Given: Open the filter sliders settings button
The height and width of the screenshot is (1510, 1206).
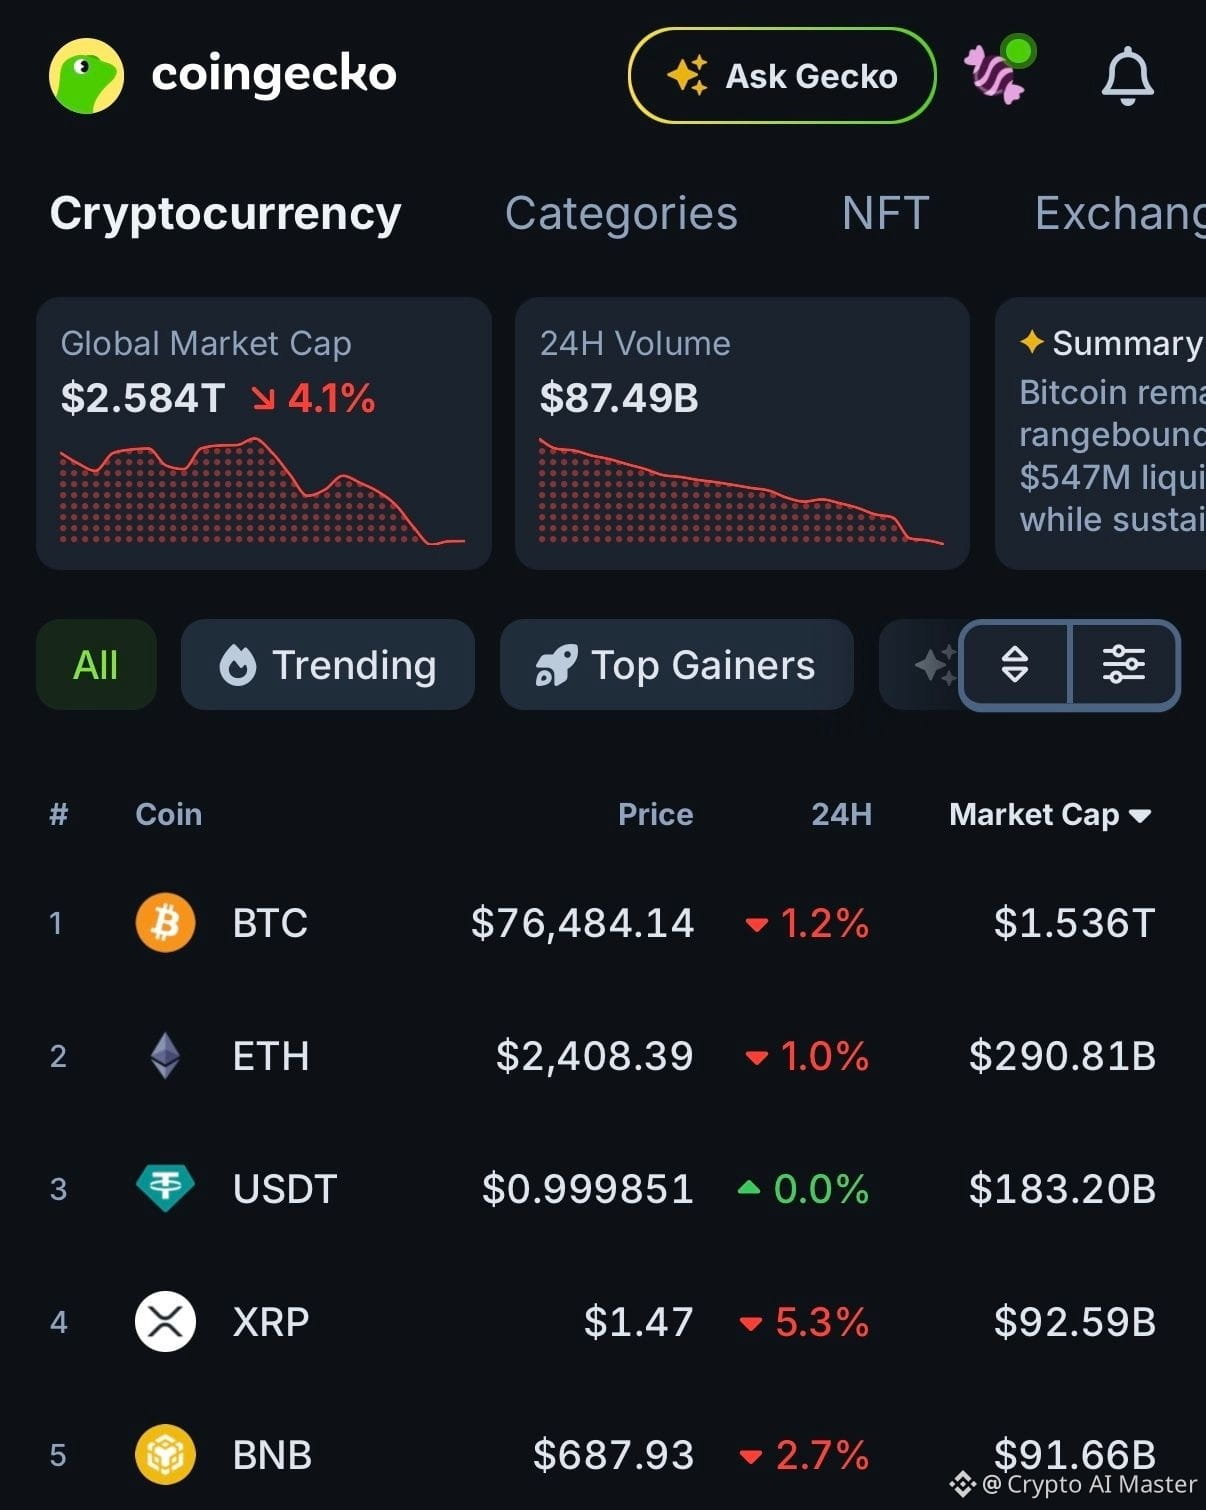Looking at the screenshot, I should click(1124, 665).
